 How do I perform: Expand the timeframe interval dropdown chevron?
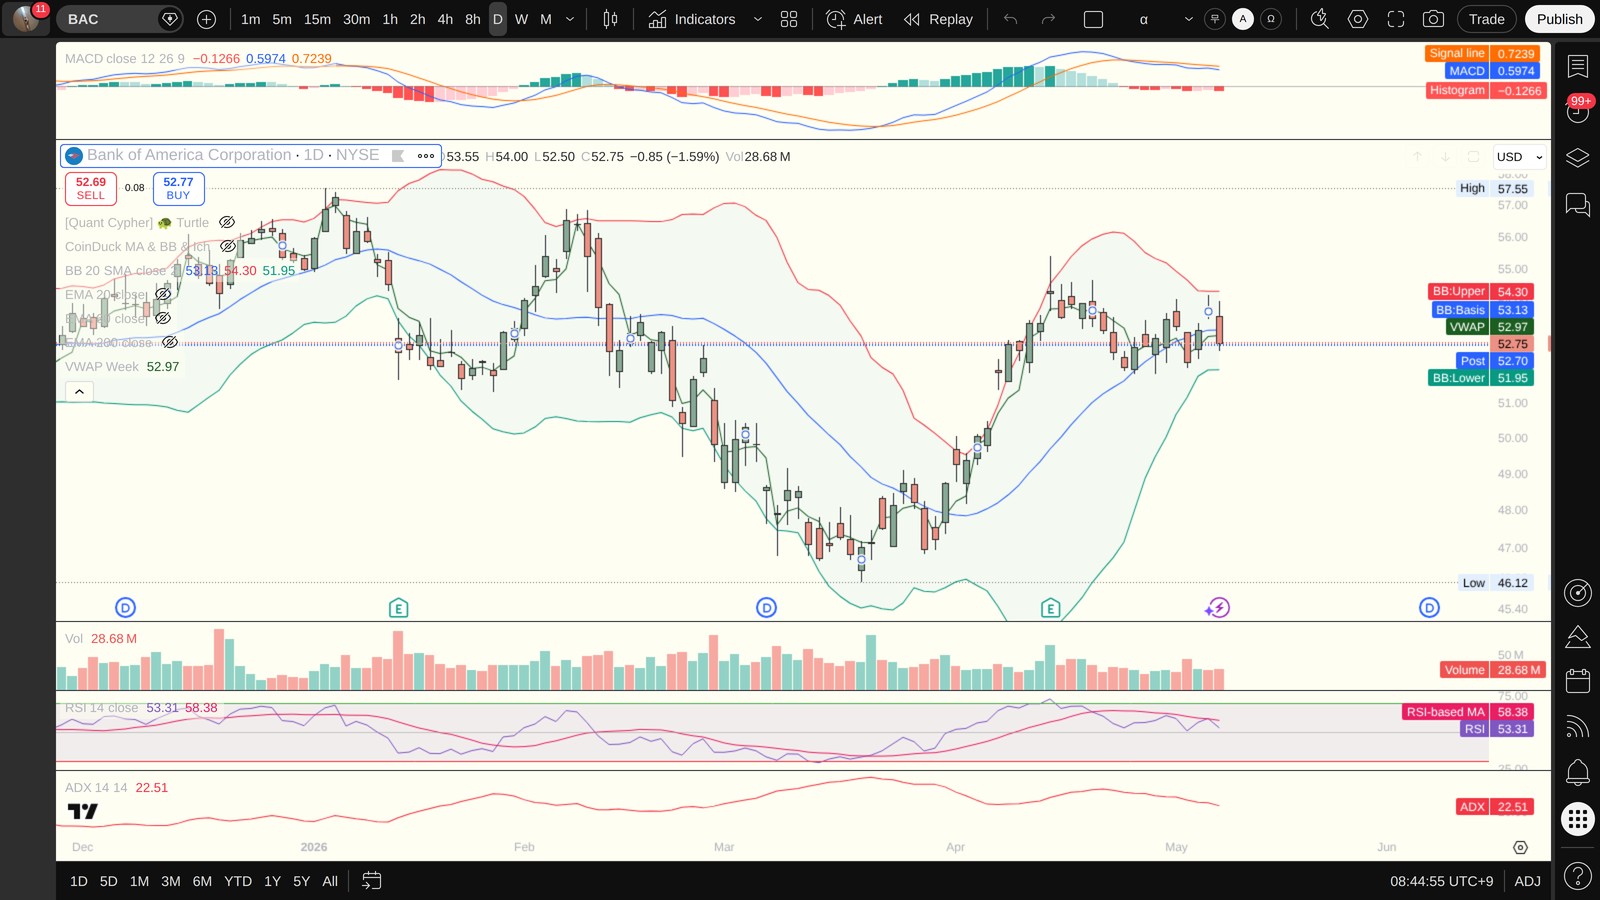coord(570,19)
